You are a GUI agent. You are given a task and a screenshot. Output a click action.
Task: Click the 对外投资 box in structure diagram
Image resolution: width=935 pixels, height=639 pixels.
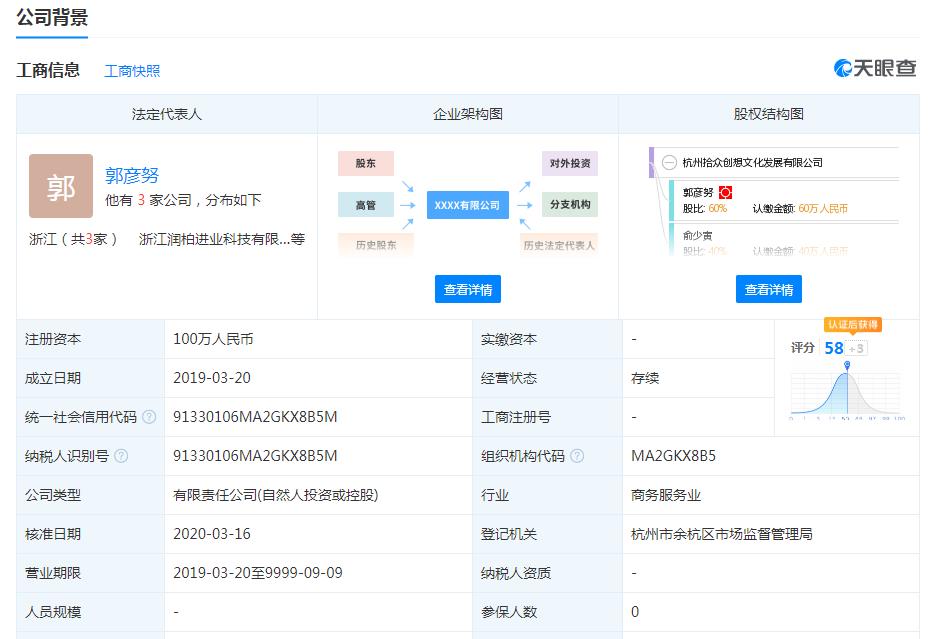click(570, 164)
